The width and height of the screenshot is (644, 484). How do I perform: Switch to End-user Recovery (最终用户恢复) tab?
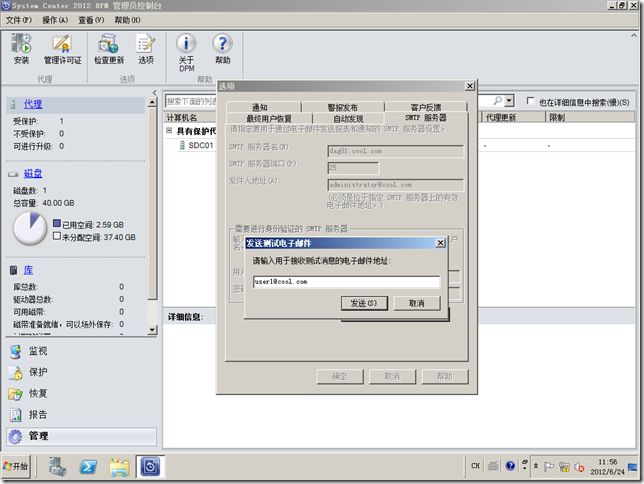[x=269, y=119]
